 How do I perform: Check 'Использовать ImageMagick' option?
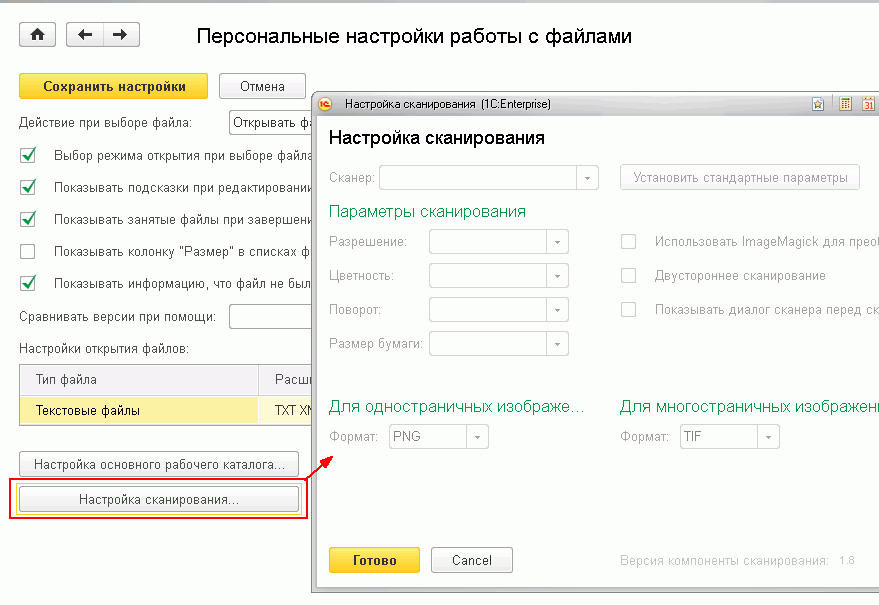pyautogui.click(x=628, y=241)
